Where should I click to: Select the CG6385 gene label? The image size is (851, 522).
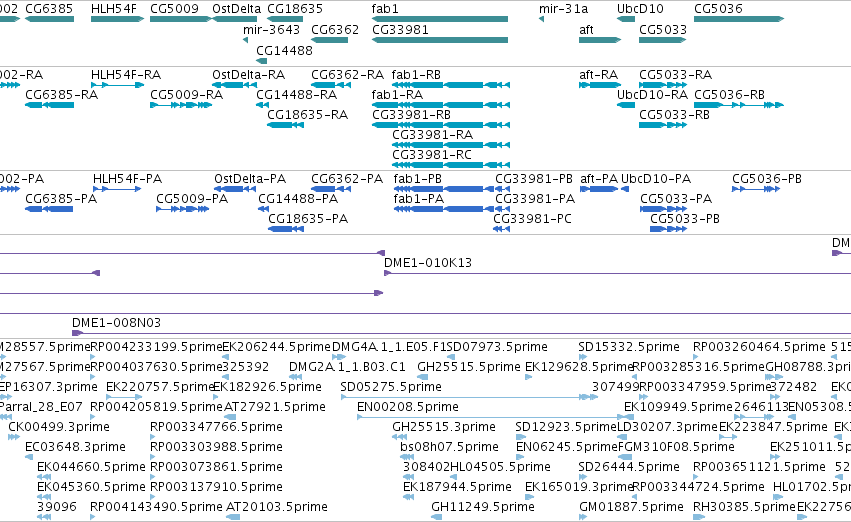(49, 9)
